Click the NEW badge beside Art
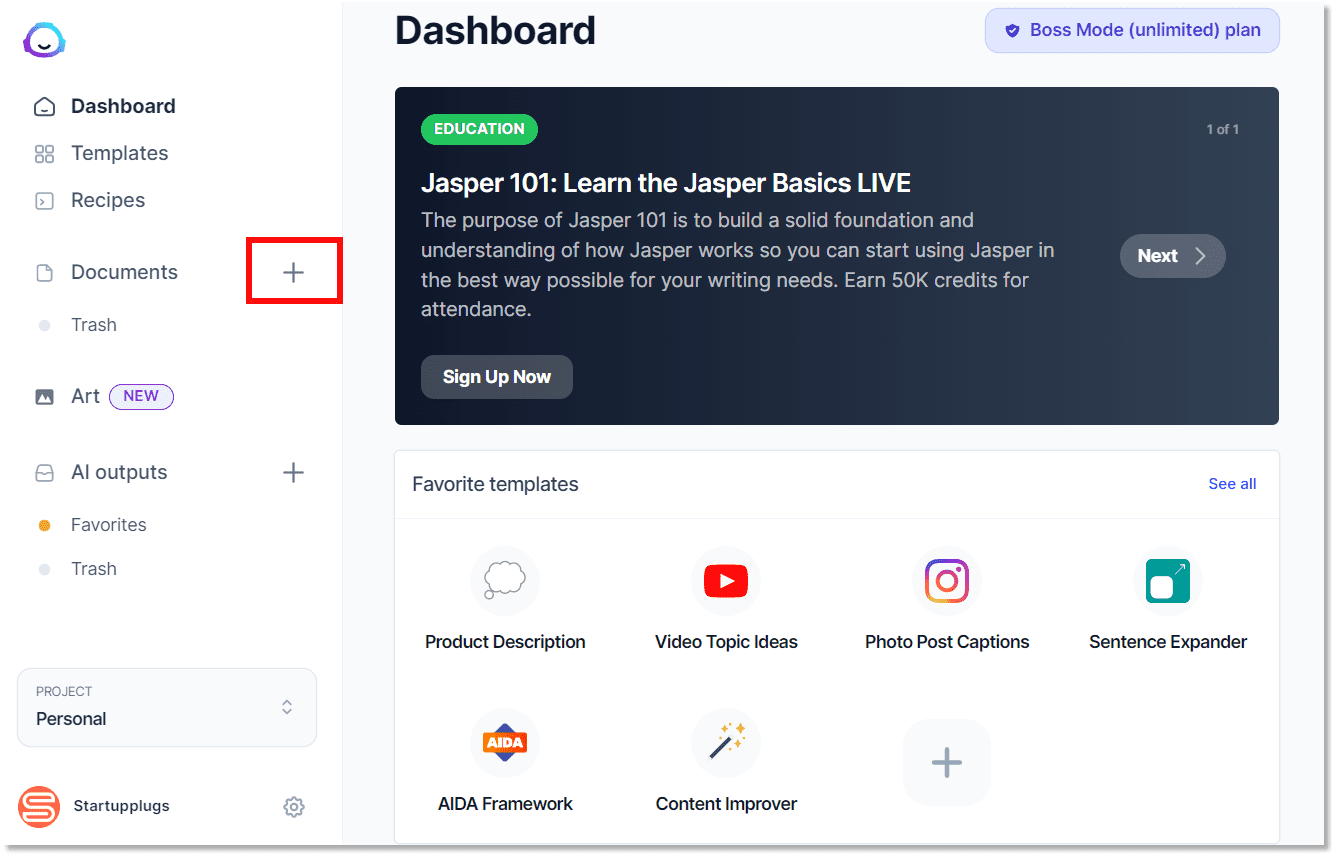Viewport: 1336px width, 857px height. click(141, 396)
